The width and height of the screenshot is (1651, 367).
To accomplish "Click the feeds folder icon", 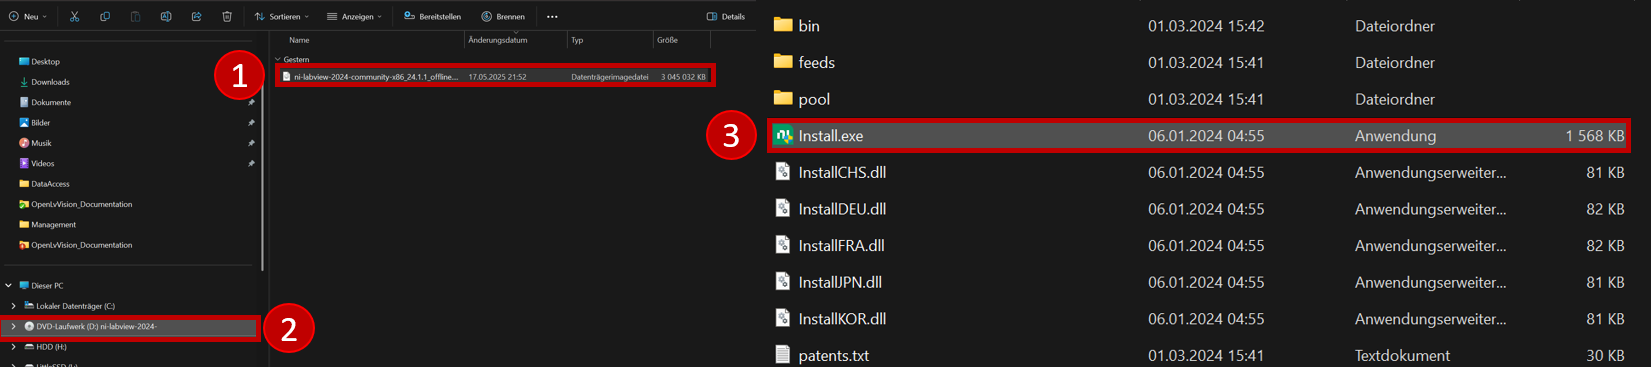I will (783, 62).
